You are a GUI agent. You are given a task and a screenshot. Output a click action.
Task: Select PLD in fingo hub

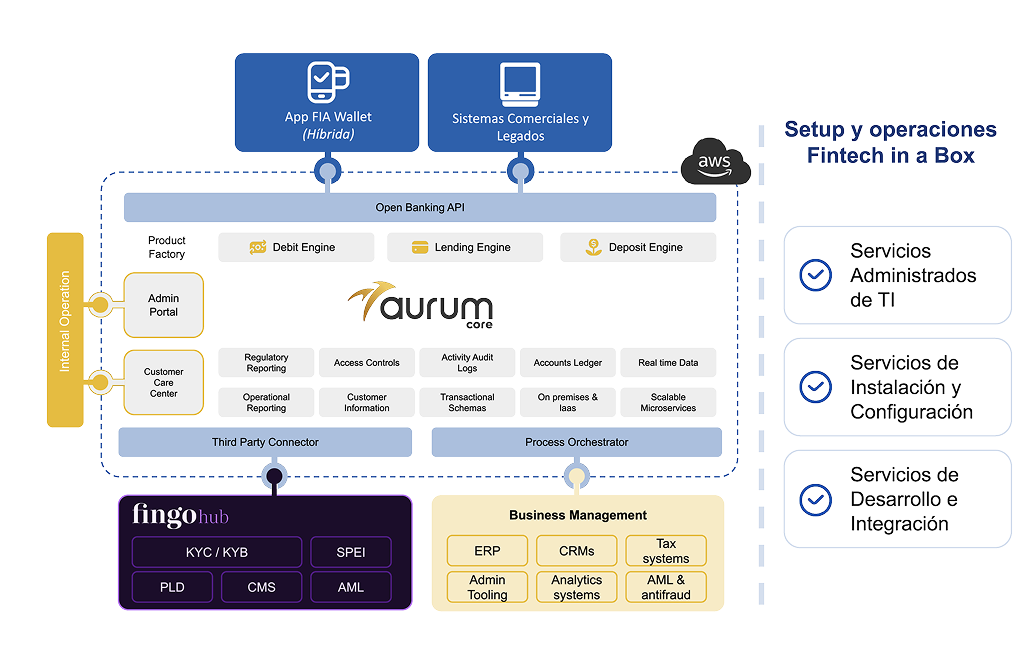172,587
